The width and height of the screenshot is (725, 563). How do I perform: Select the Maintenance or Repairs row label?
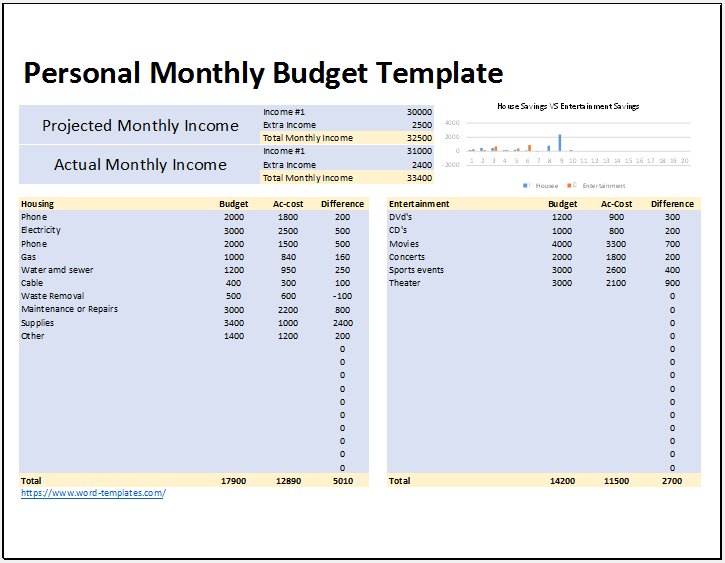(x=70, y=309)
